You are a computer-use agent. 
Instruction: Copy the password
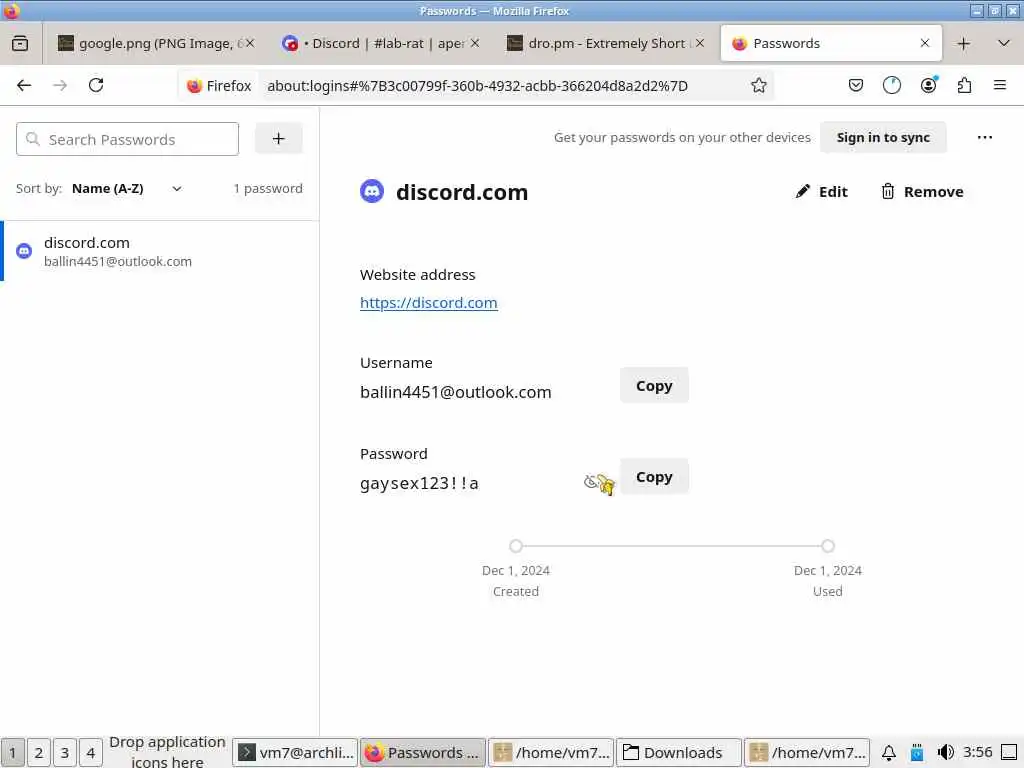[x=654, y=477]
